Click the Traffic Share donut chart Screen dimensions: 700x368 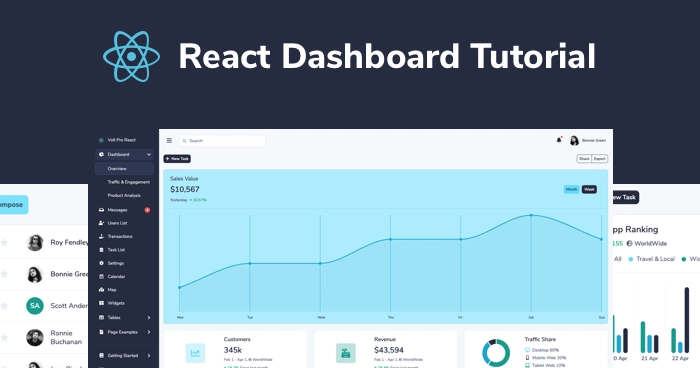click(x=496, y=353)
